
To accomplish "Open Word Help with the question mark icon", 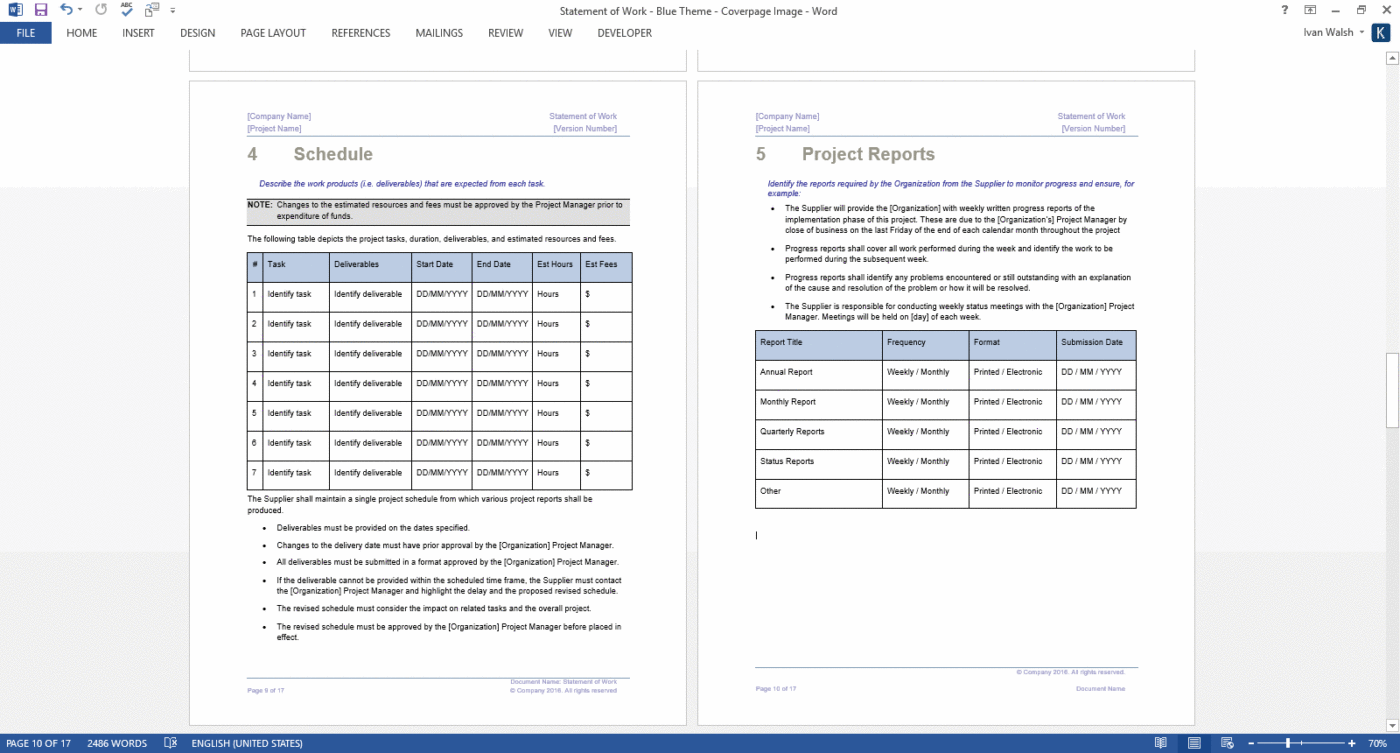I will [x=1284, y=9].
